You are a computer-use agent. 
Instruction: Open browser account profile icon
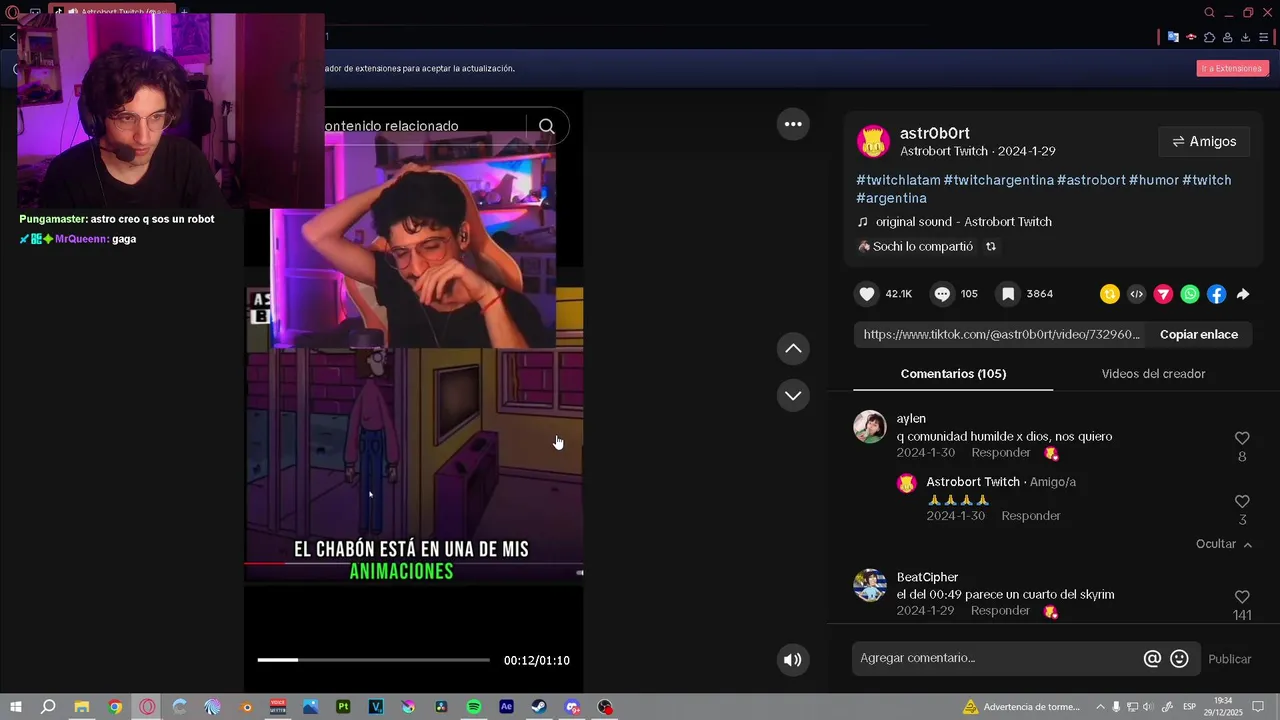coord(1227,37)
